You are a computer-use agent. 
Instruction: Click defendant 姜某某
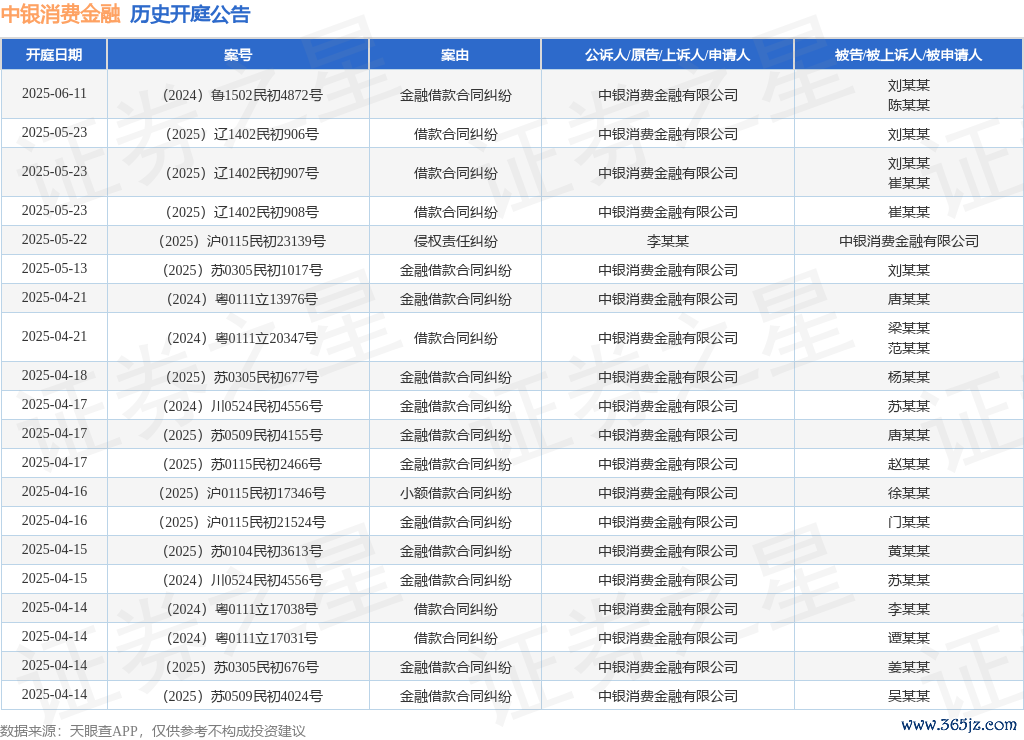pyautogui.click(x=908, y=668)
